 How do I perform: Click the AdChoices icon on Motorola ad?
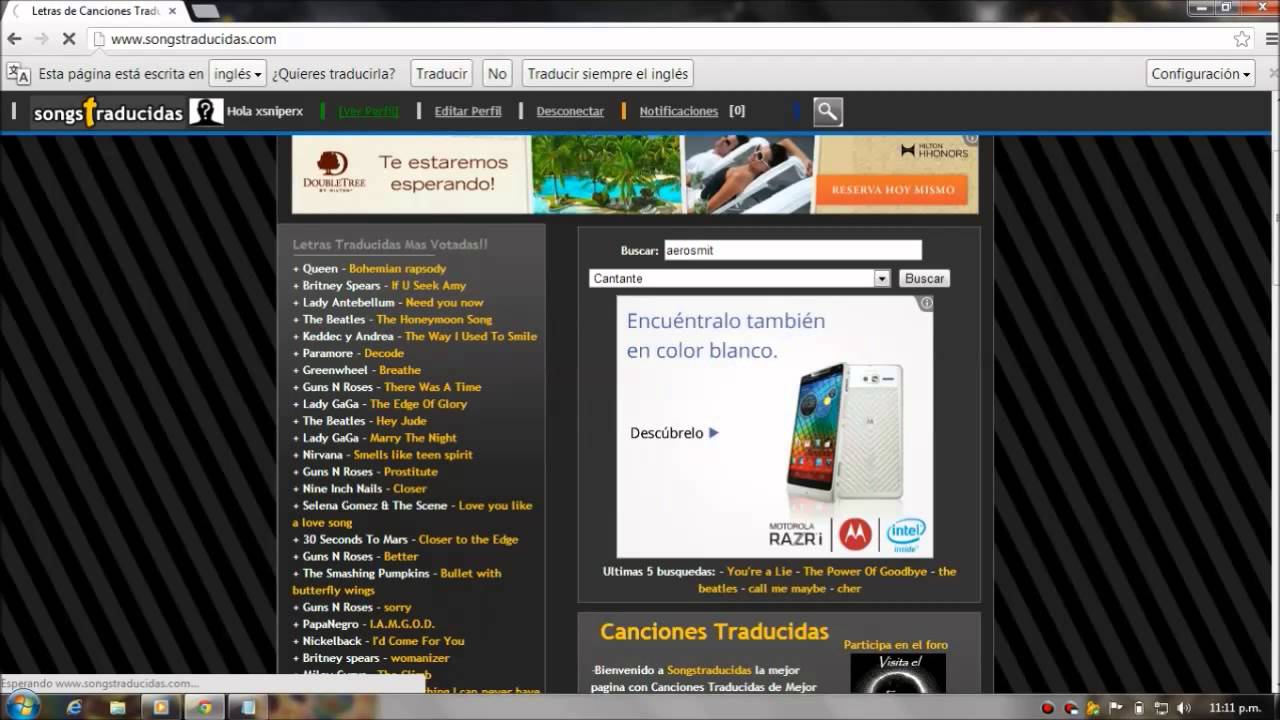(x=926, y=303)
